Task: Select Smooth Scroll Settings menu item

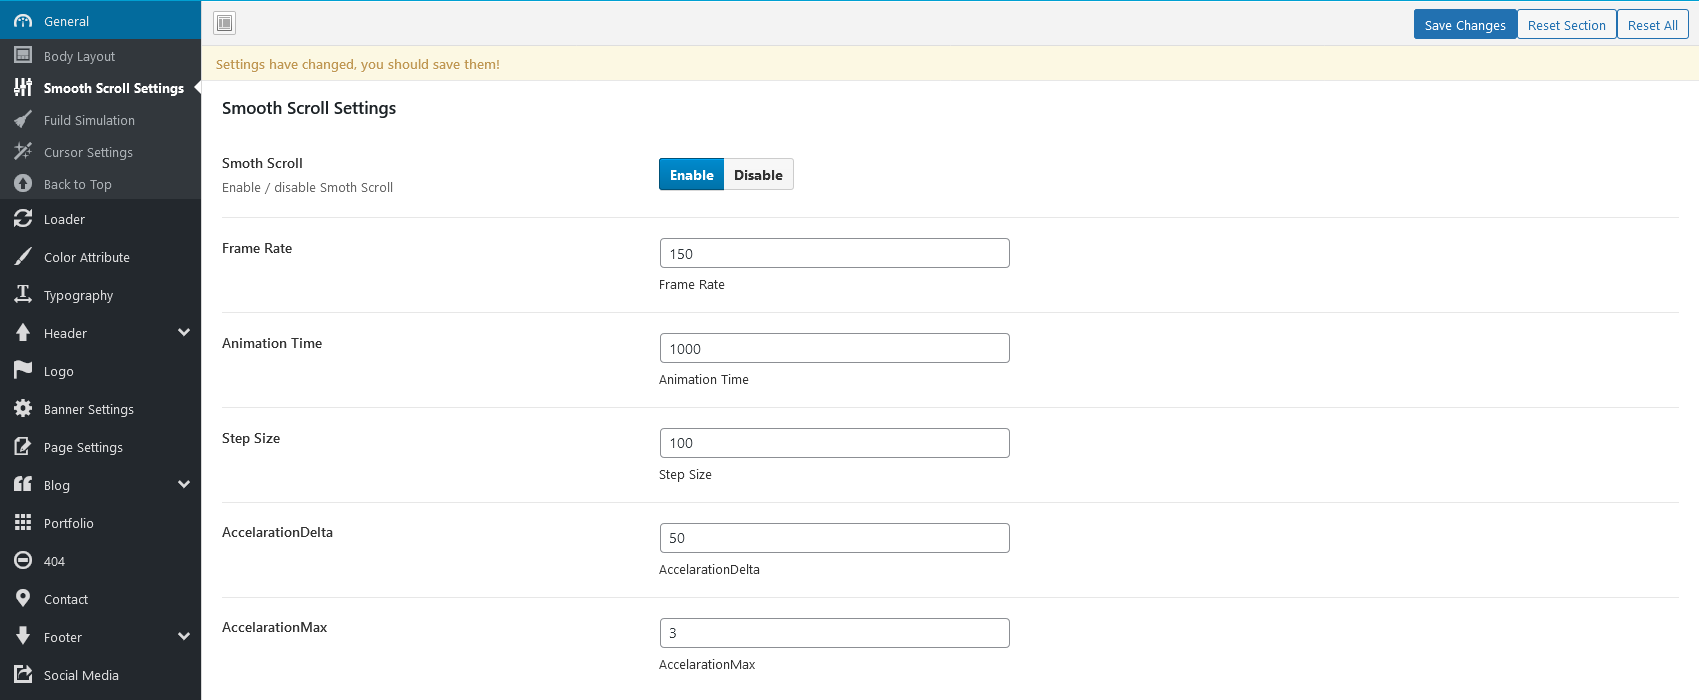Action: coord(100,88)
